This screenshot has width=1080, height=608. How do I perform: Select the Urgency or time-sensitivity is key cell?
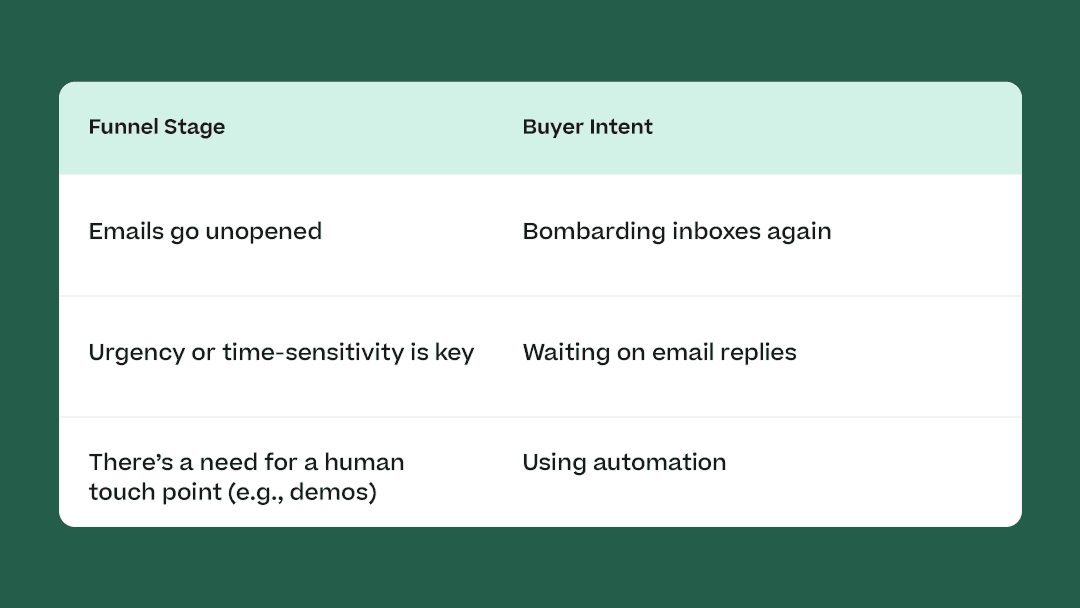click(x=282, y=353)
